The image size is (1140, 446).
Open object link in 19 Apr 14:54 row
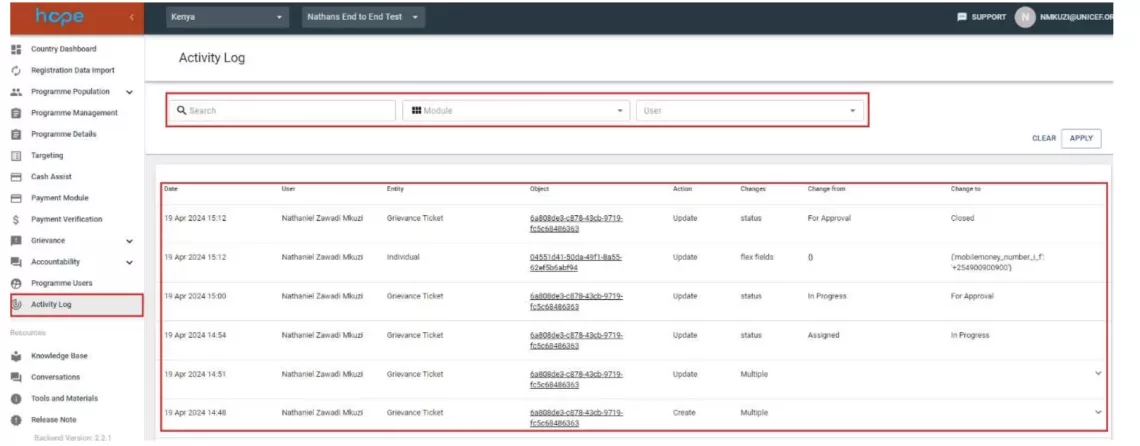(x=576, y=341)
